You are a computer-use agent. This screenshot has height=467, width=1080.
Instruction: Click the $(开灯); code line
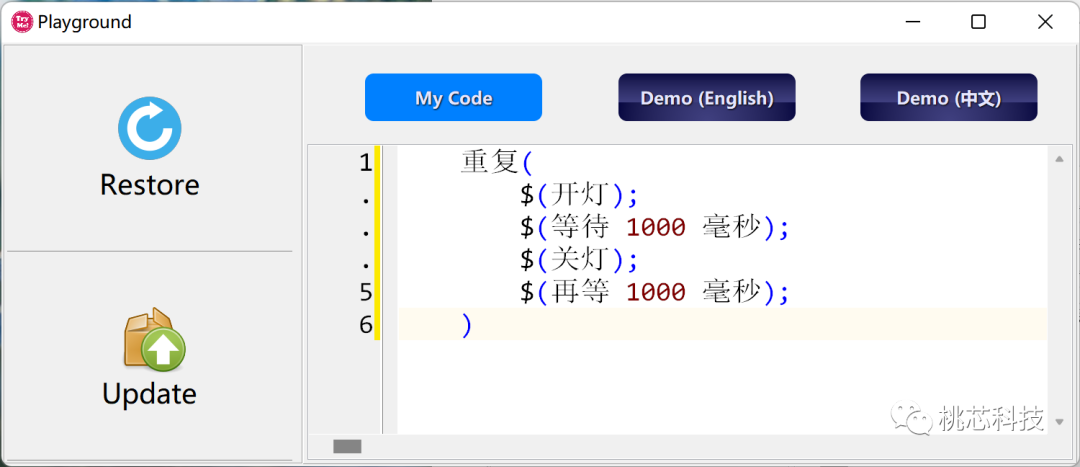[x=578, y=194]
